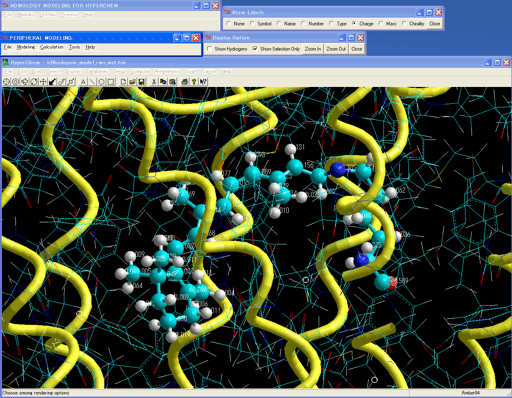Select the Select tool (concentric circle icon)
This screenshot has height=398, width=512.
[x=15, y=82]
